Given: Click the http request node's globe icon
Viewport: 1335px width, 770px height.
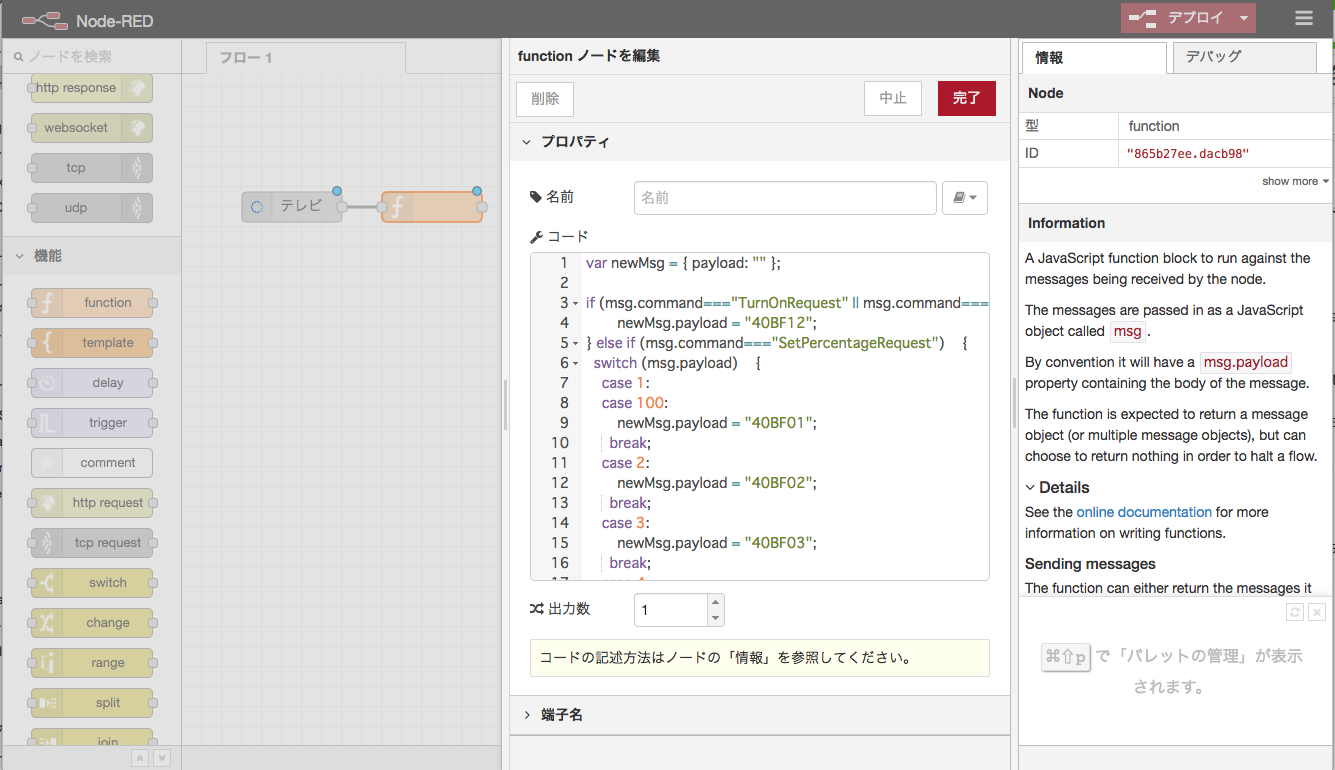Looking at the screenshot, I should click(47, 503).
